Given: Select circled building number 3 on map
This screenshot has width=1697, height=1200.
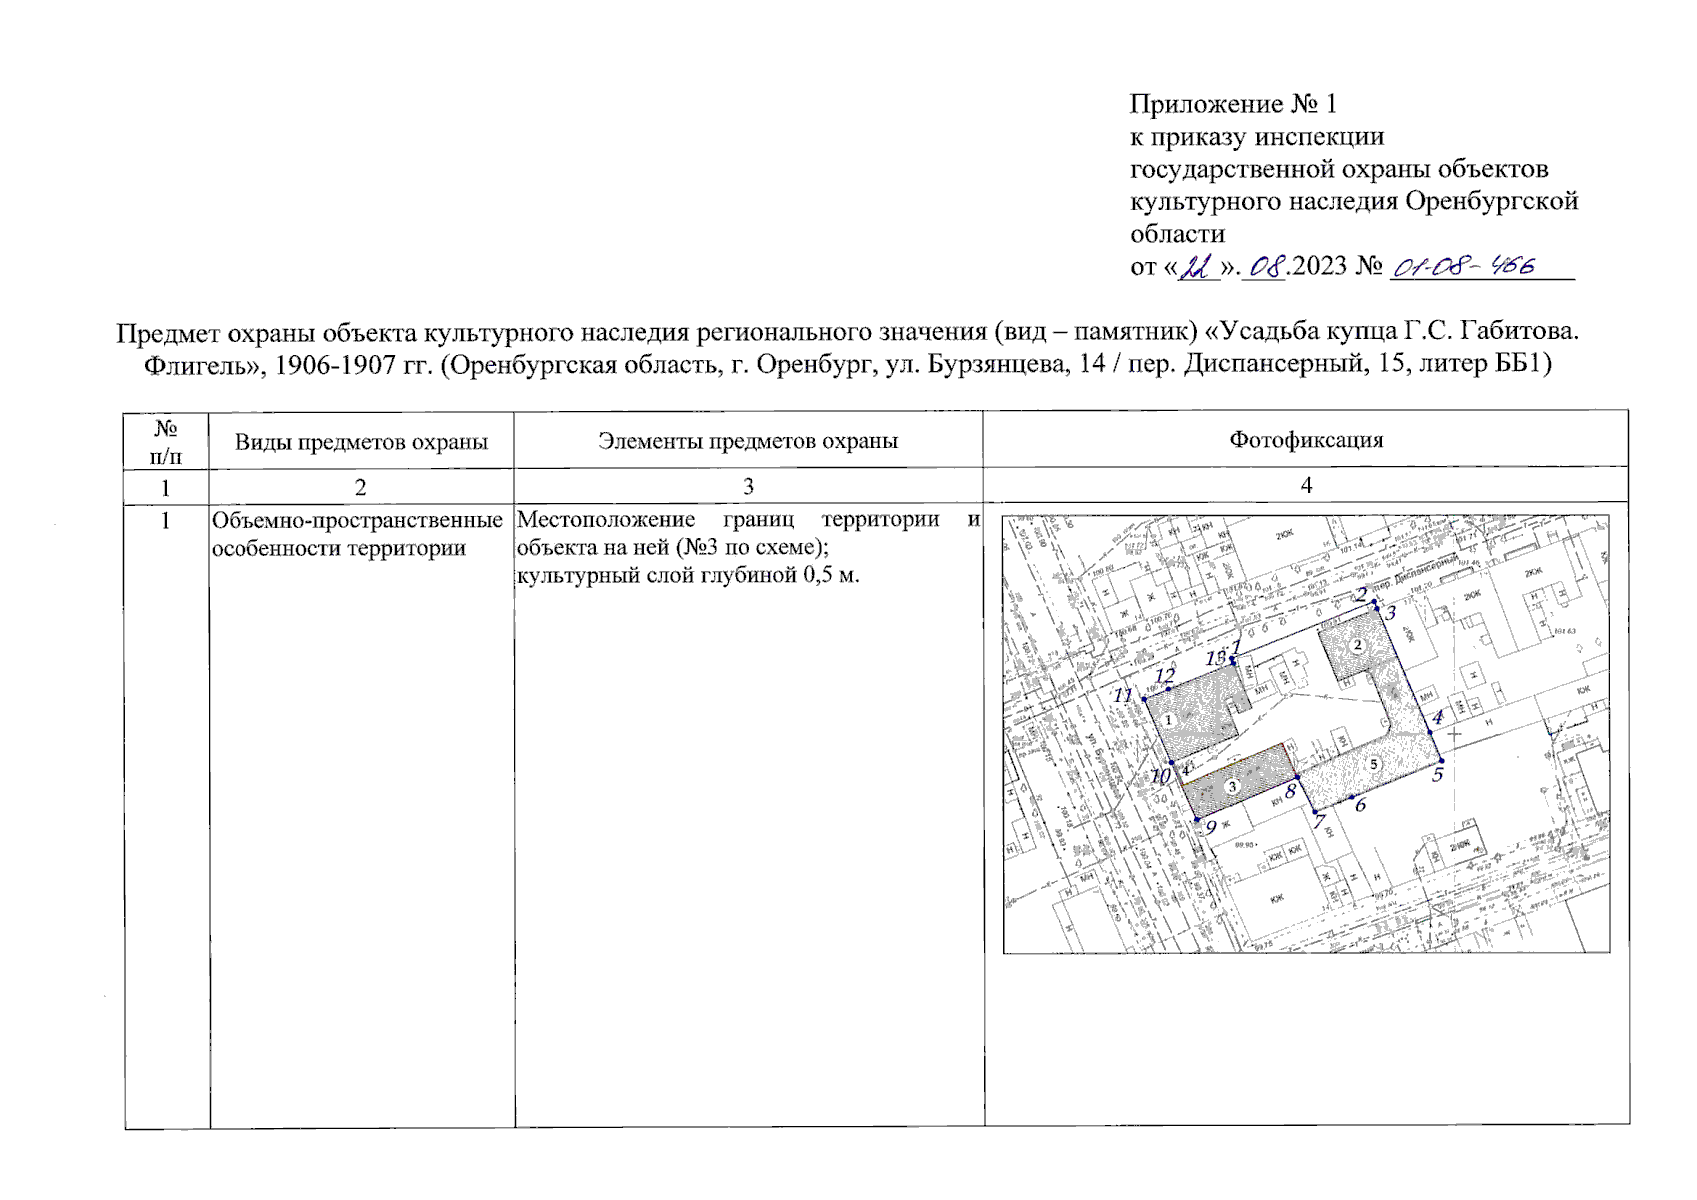Looking at the screenshot, I should coord(1232,786).
